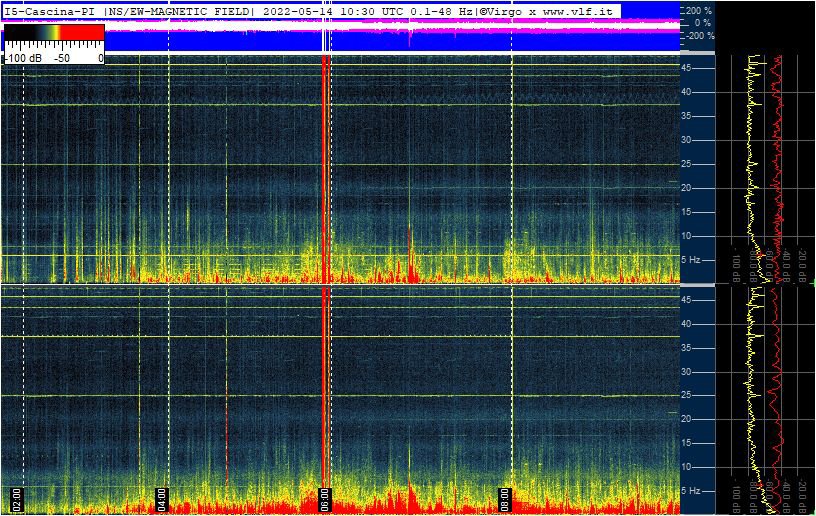Screen dimensions: 816x516
Task: Click the I5-Cascina-PI station title text
Action: point(50,10)
